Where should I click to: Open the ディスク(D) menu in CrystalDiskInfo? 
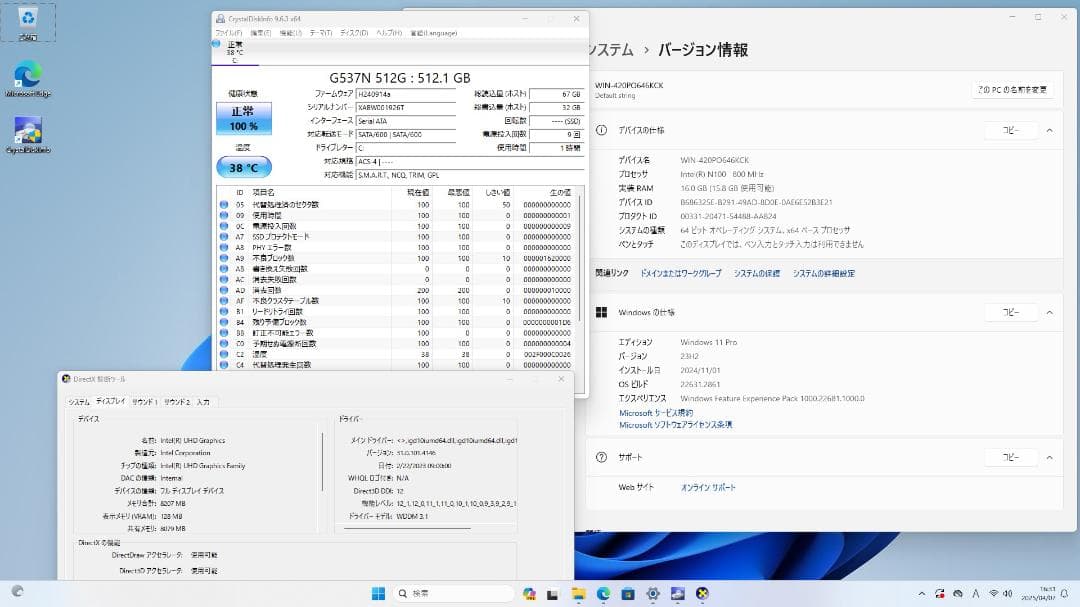(x=352, y=31)
